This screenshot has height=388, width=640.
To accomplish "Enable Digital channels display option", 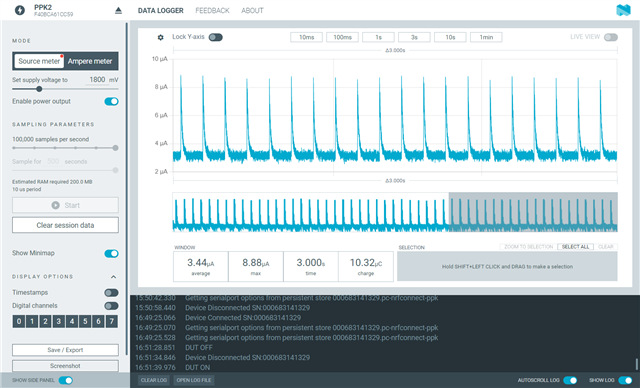I will point(111,306).
